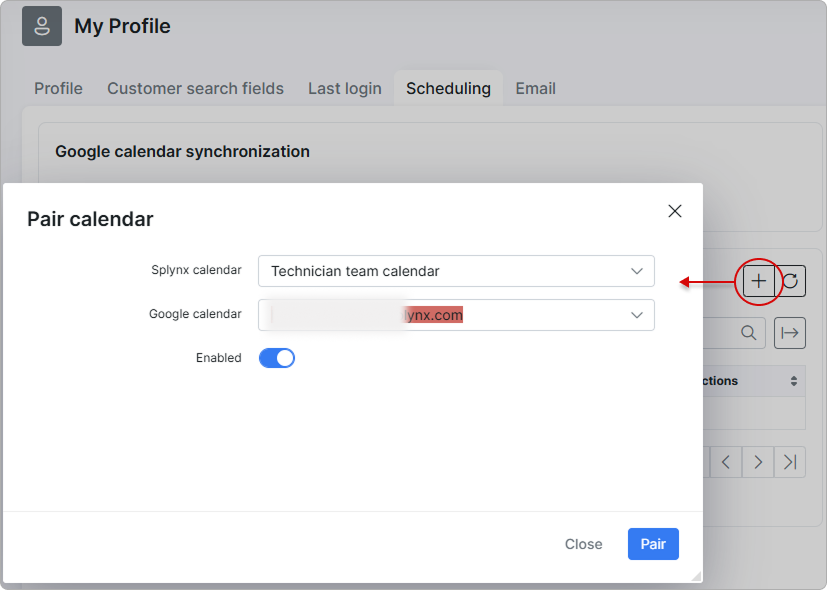Click the magnifier search icon in the table
The width and height of the screenshot is (827, 590).
748,333
